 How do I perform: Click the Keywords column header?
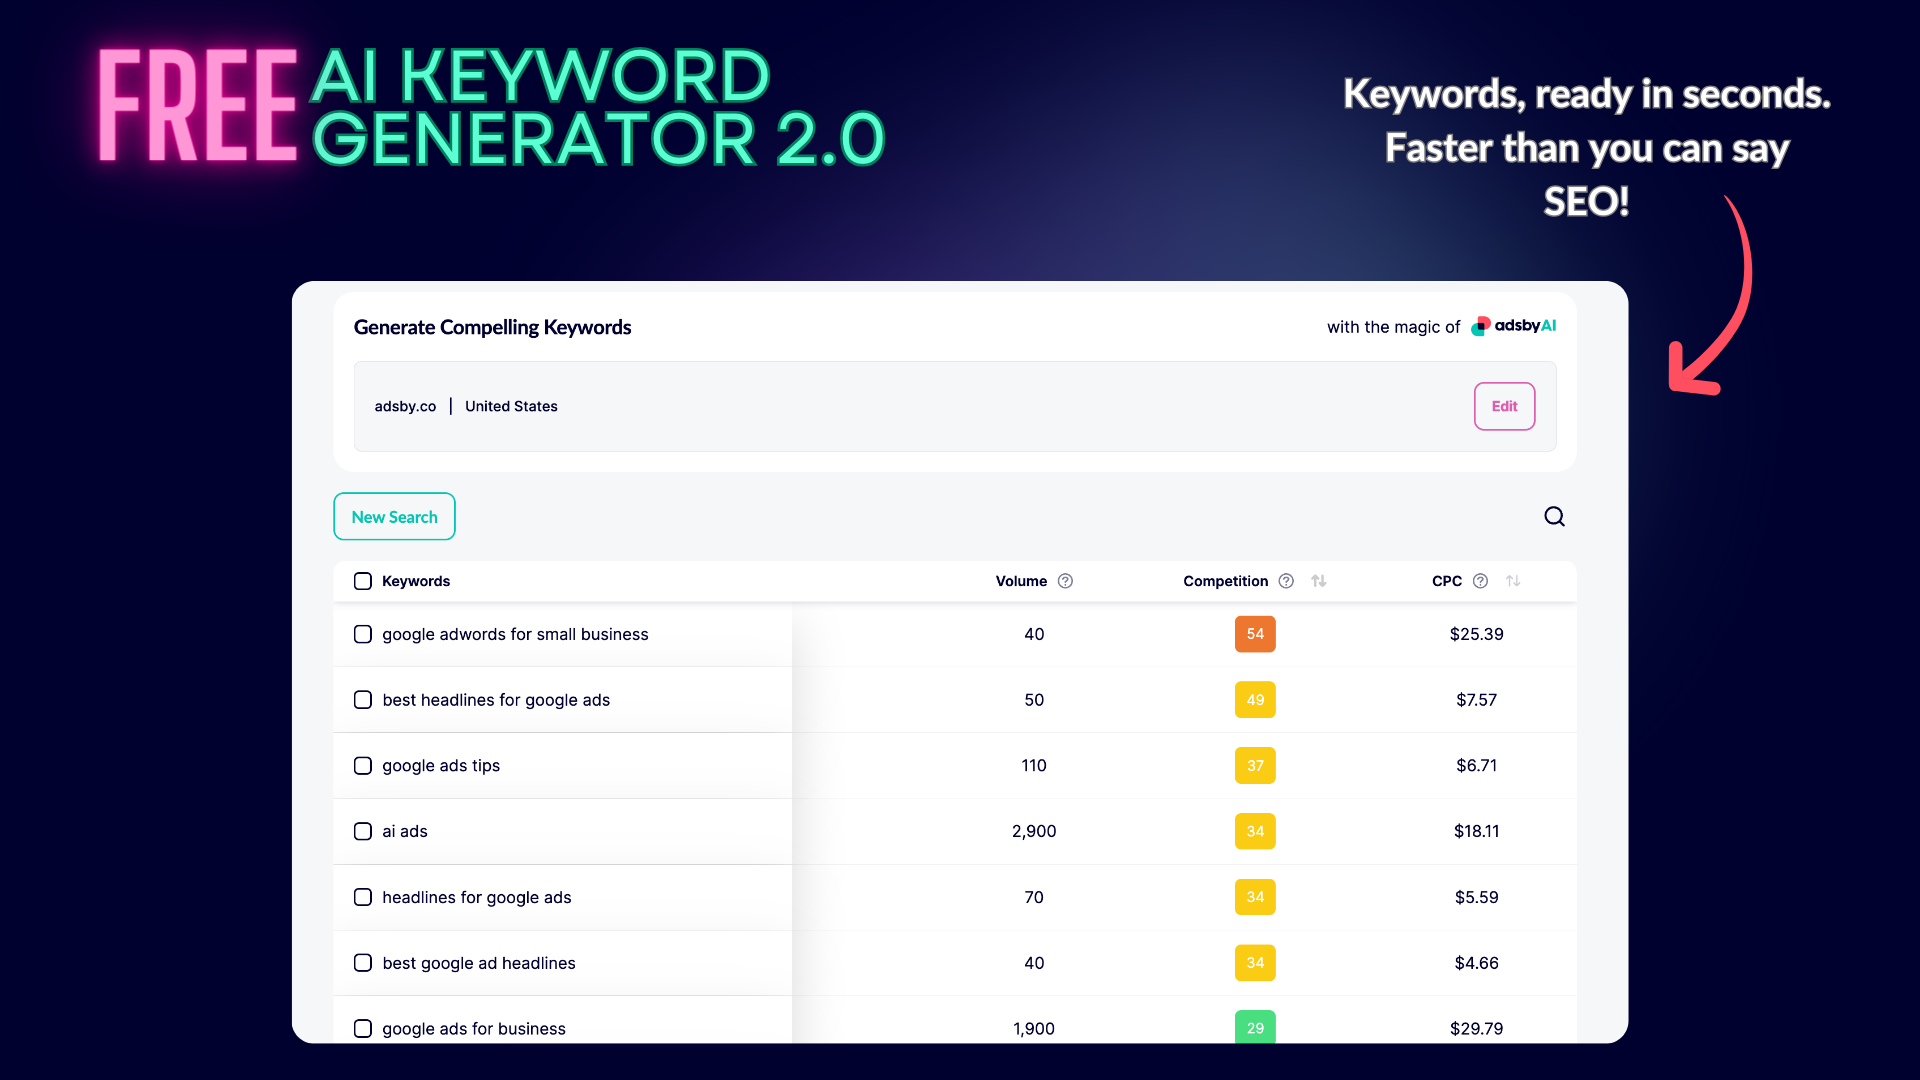[x=416, y=581]
